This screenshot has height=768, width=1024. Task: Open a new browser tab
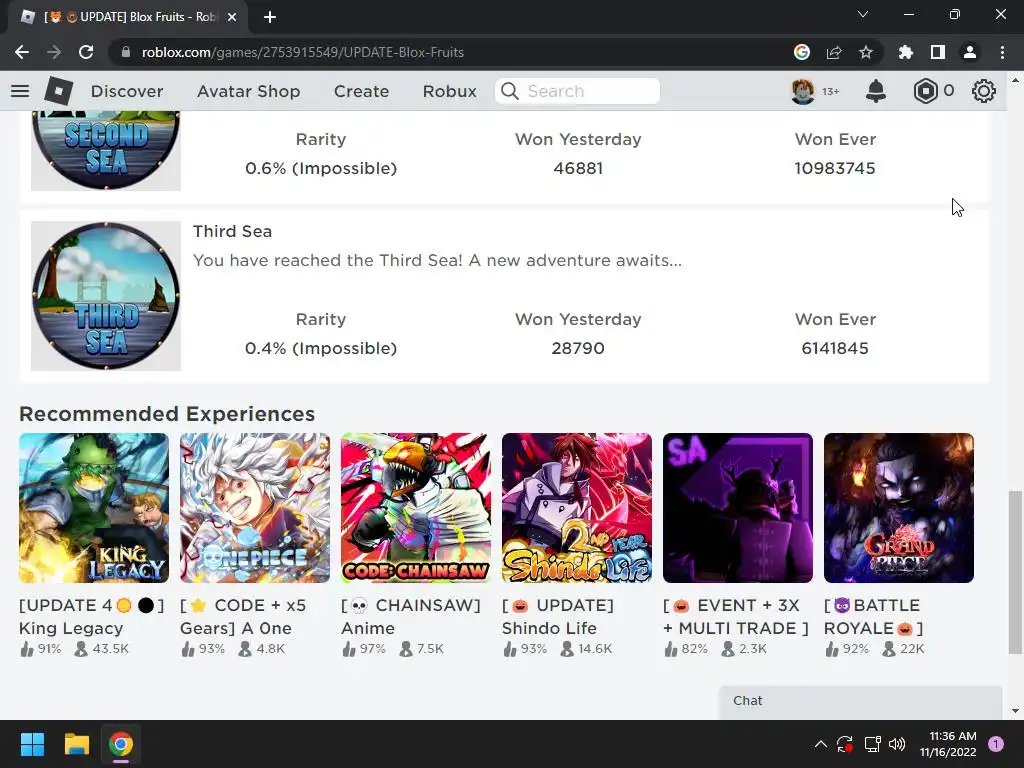pos(270,17)
